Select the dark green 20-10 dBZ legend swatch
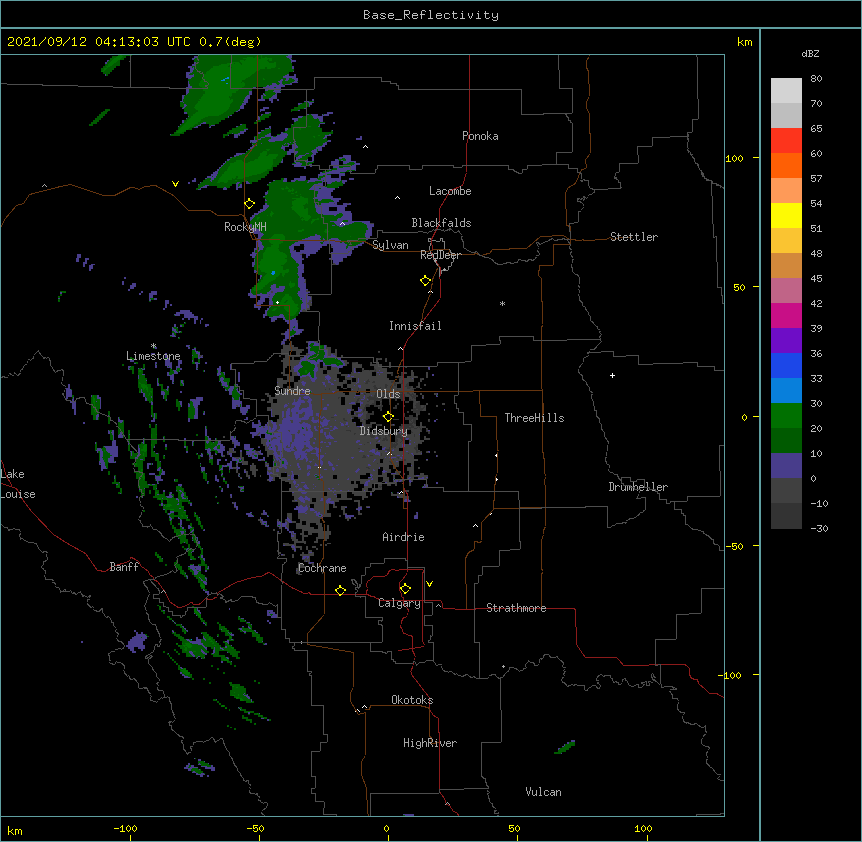Image resolution: width=862 pixels, height=842 pixels. coord(786,441)
